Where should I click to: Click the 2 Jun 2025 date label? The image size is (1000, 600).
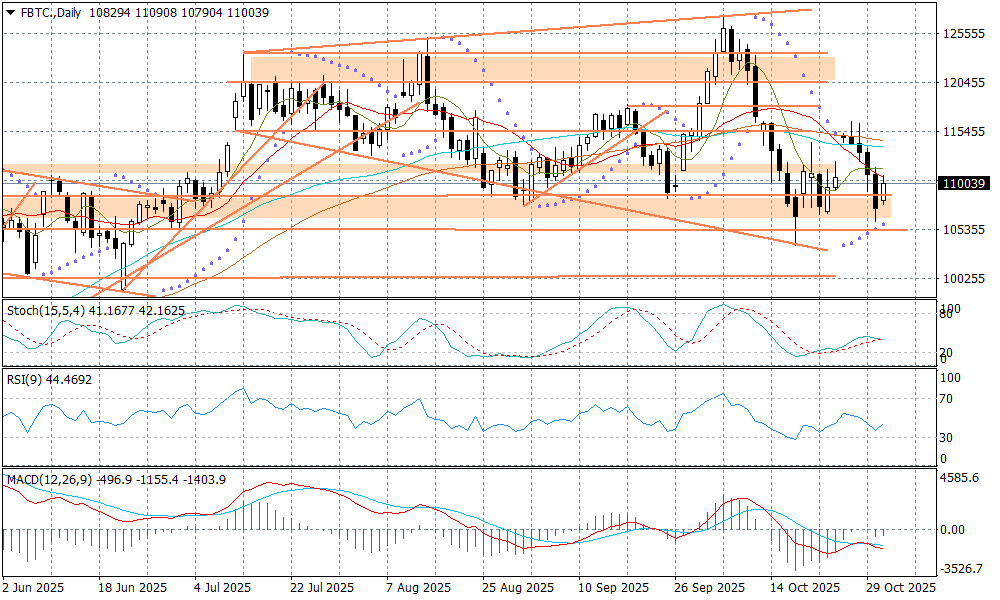coord(35,587)
